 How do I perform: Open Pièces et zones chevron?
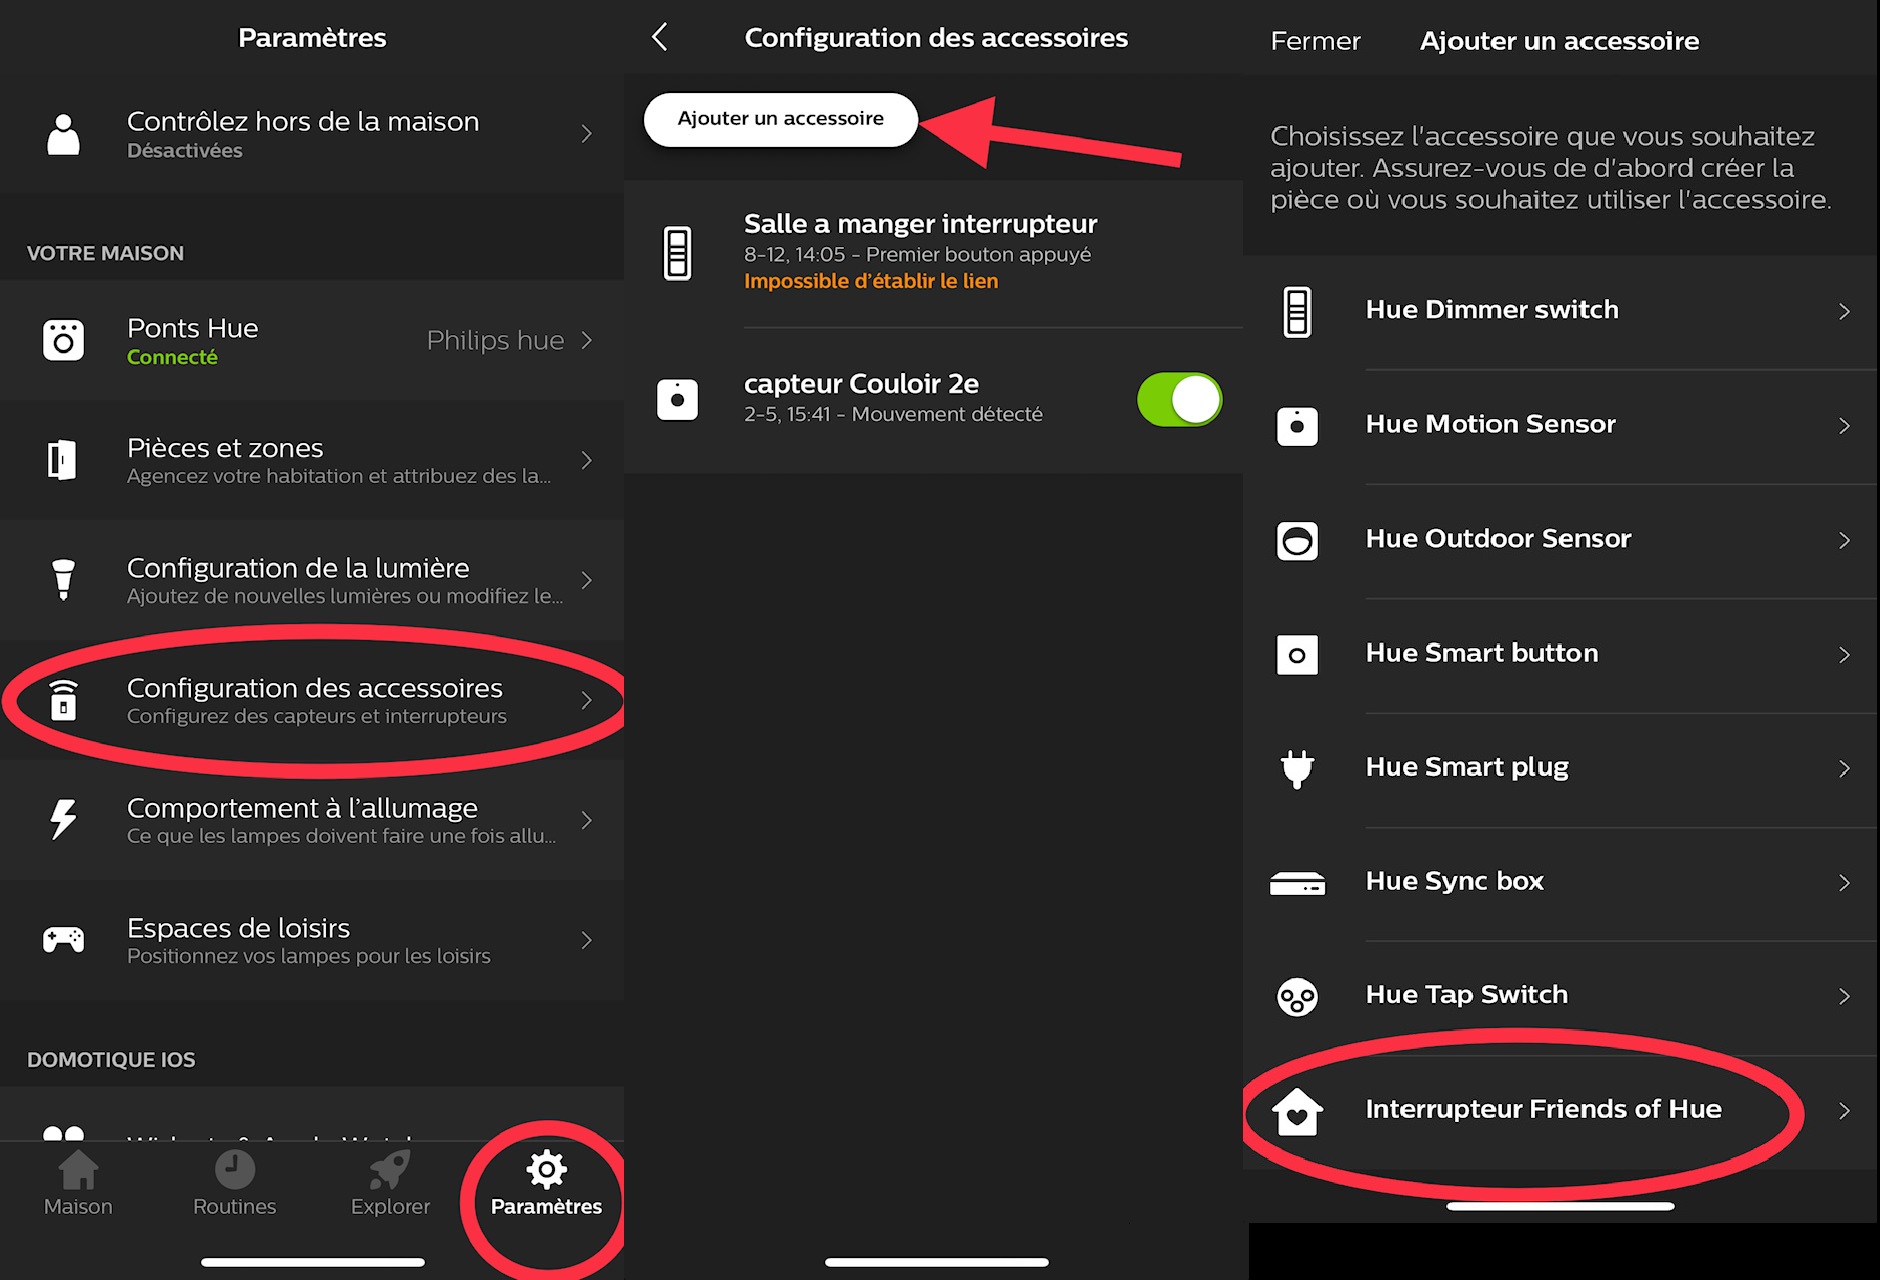(x=587, y=460)
